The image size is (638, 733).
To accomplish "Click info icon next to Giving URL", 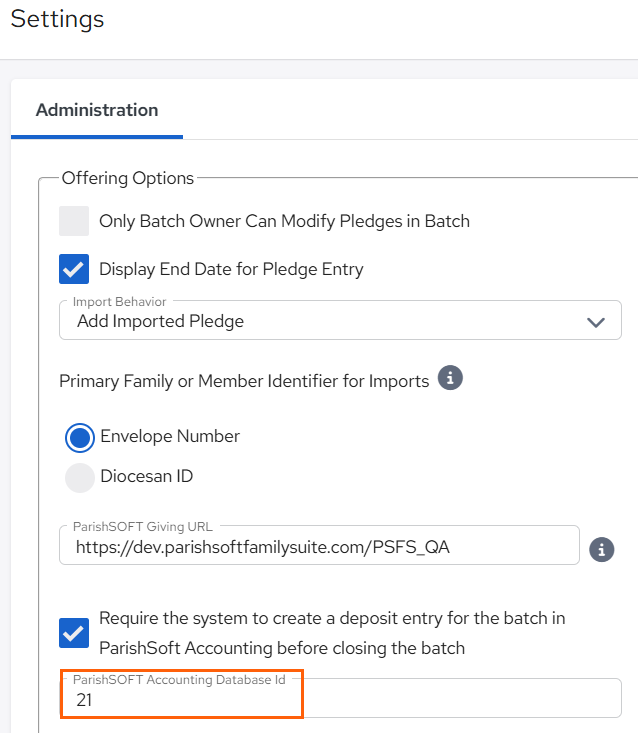I will (602, 549).
